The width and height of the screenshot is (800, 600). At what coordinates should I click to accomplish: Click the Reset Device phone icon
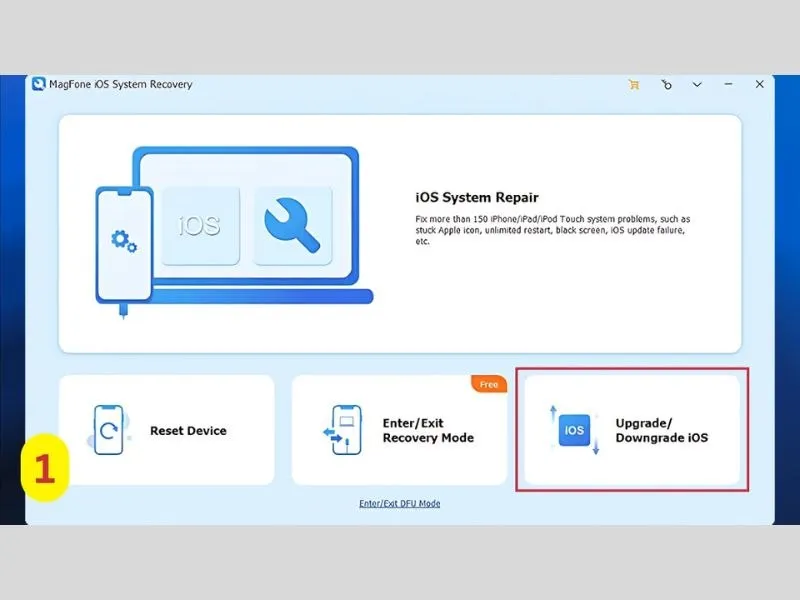point(109,430)
